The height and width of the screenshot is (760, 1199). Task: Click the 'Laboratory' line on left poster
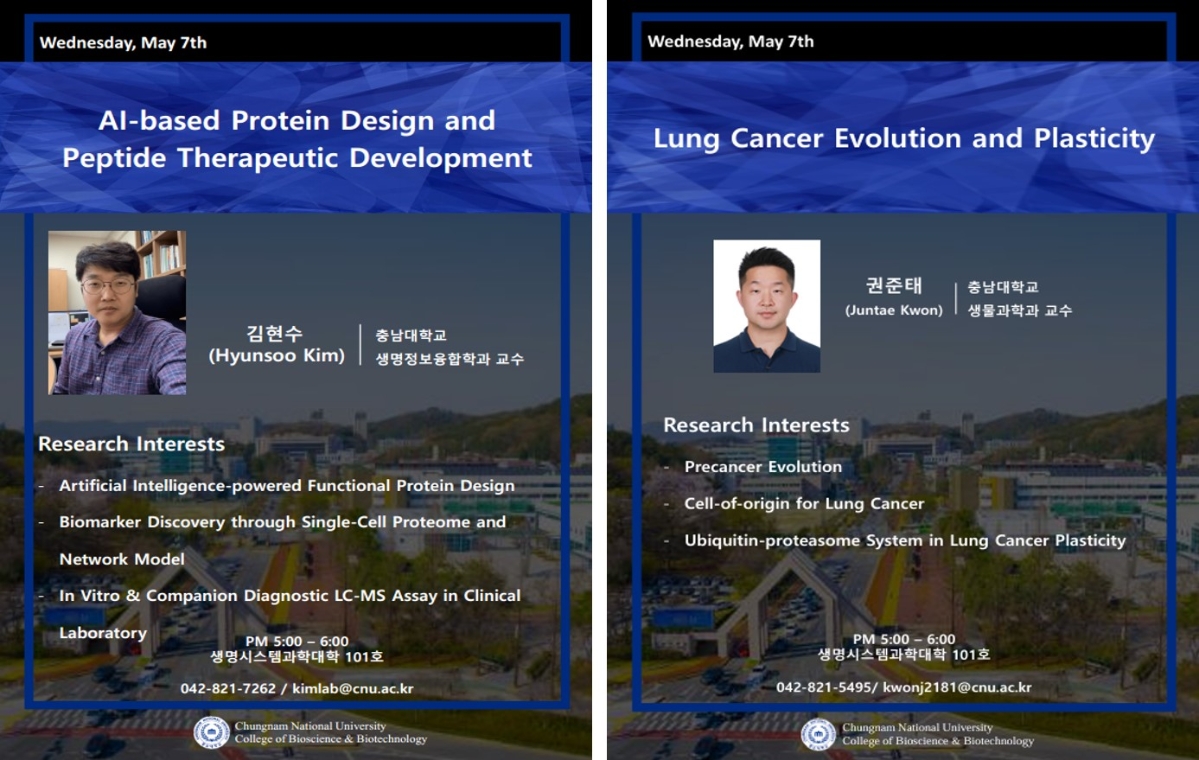[x=102, y=633]
